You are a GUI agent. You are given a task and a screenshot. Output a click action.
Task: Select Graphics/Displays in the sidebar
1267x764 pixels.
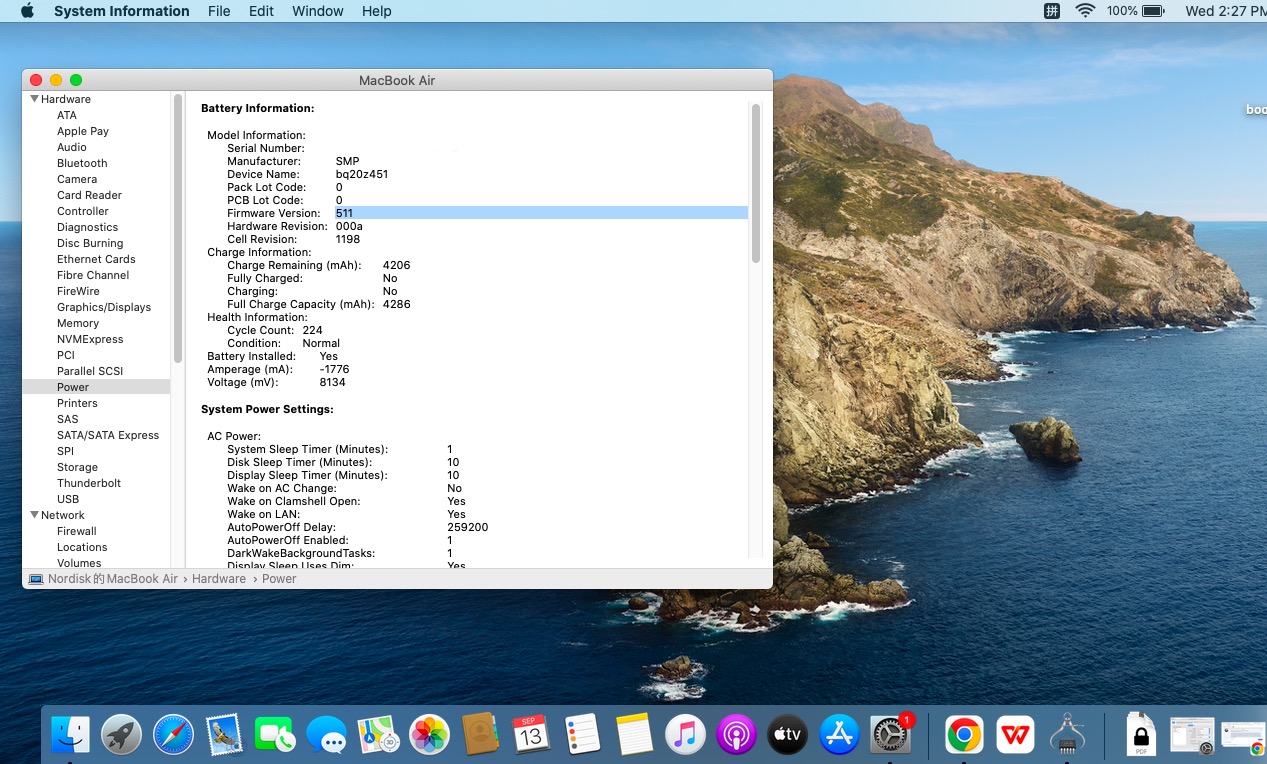point(104,307)
